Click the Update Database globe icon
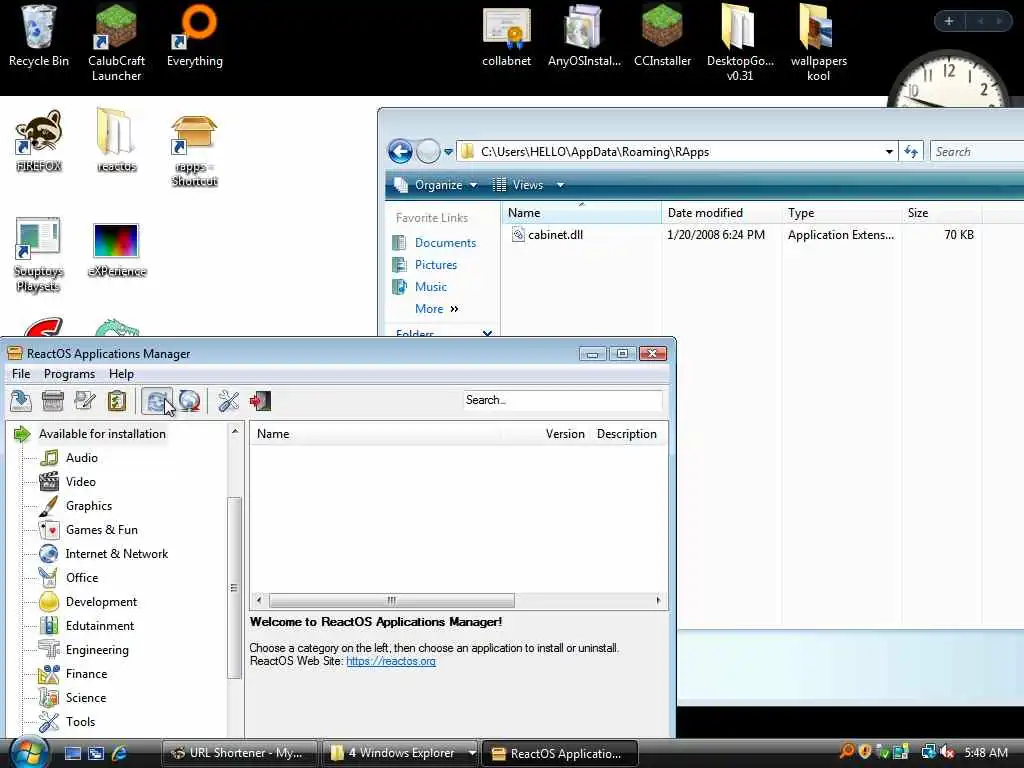Image resolution: width=1024 pixels, height=768 pixels. pyautogui.click(x=189, y=400)
